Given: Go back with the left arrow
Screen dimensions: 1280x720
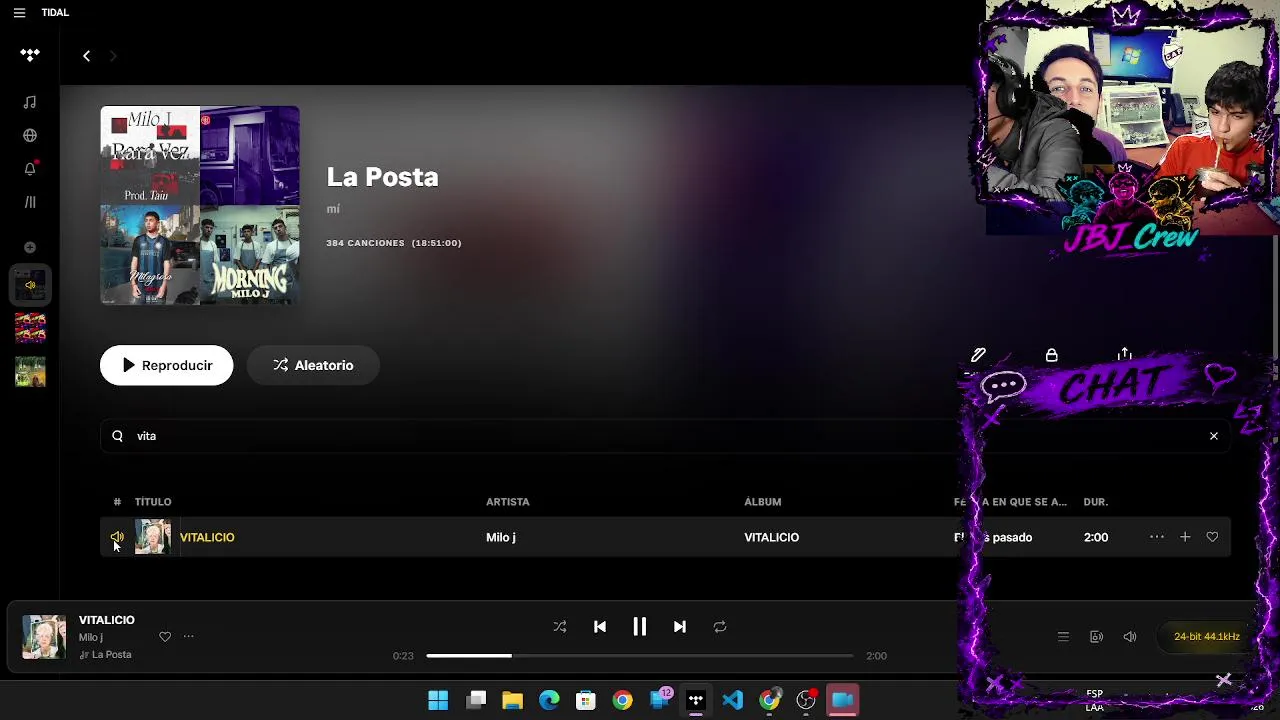Looking at the screenshot, I should pyautogui.click(x=87, y=56).
